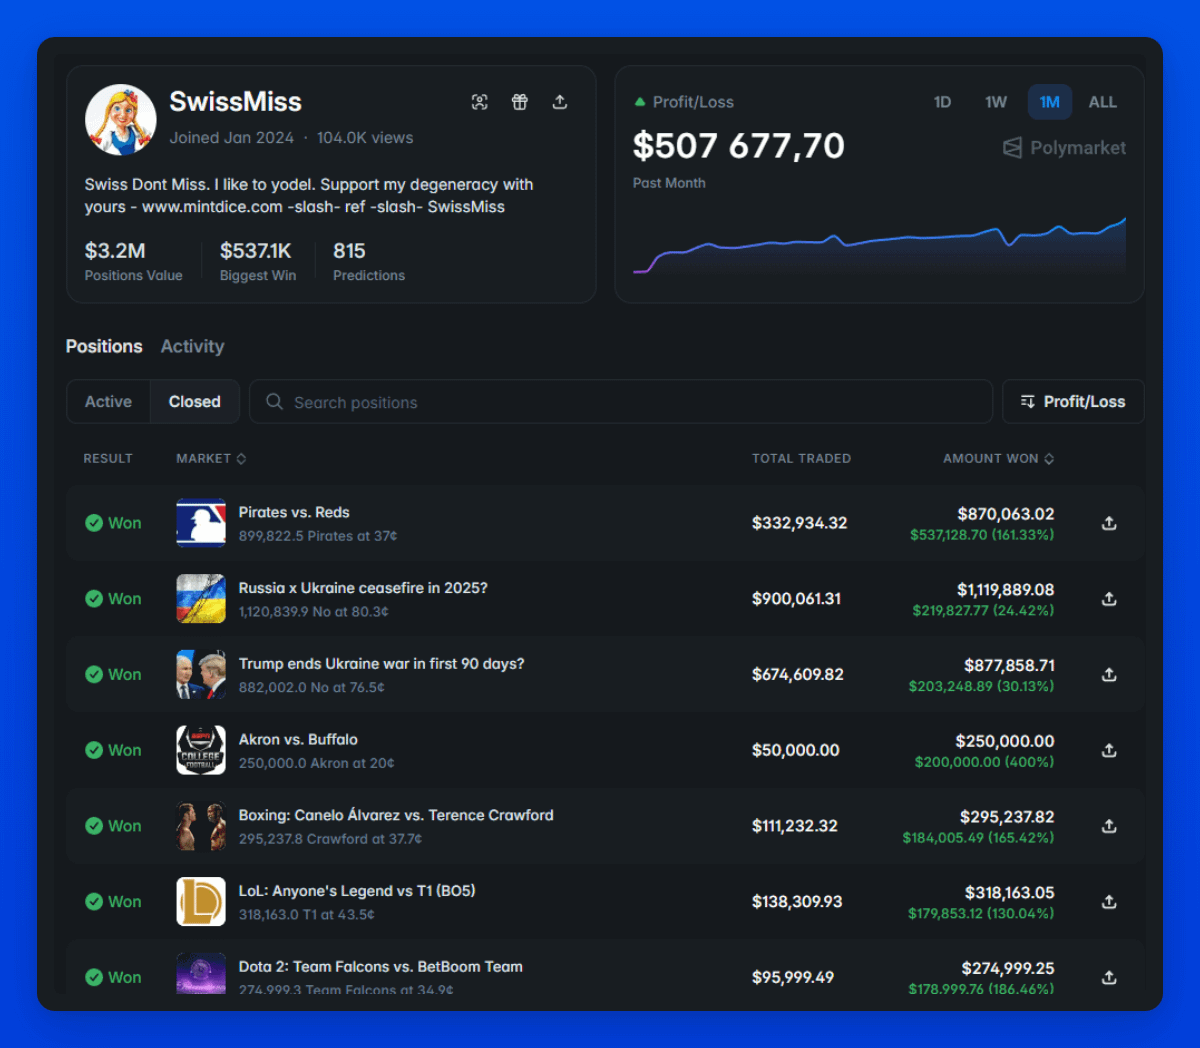
Task: Open the Trump Ukraine war market thumbnail
Action: point(201,675)
